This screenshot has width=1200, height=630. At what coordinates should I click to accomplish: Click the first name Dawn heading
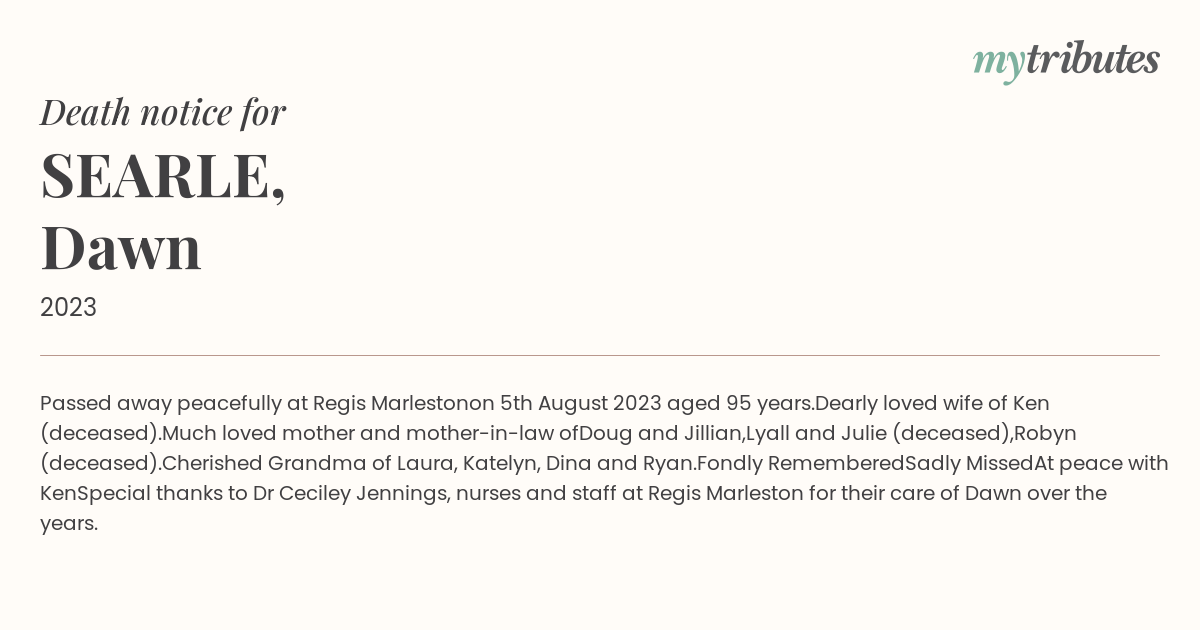(121, 248)
